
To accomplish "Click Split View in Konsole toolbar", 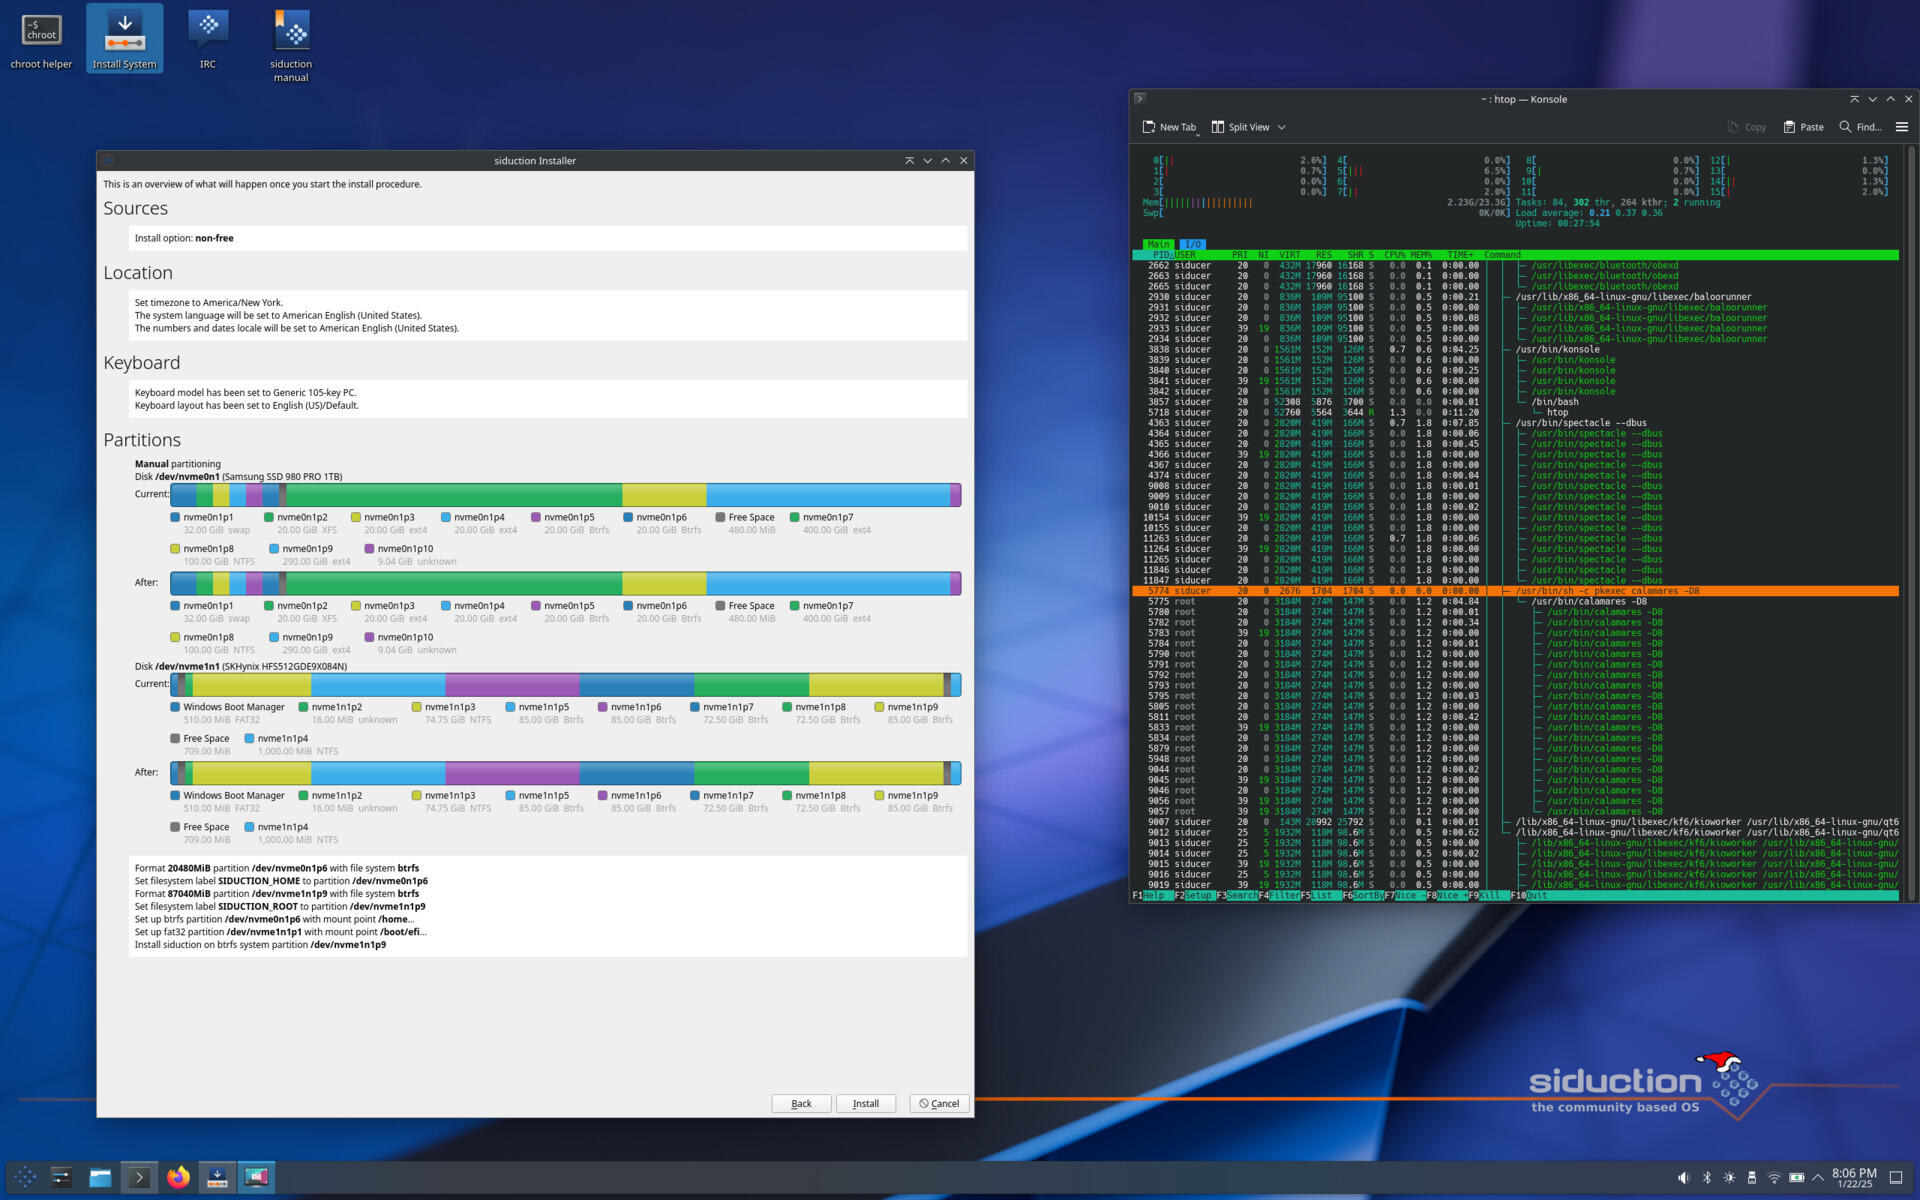I will pyautogui.click(x=1240, y=127).
